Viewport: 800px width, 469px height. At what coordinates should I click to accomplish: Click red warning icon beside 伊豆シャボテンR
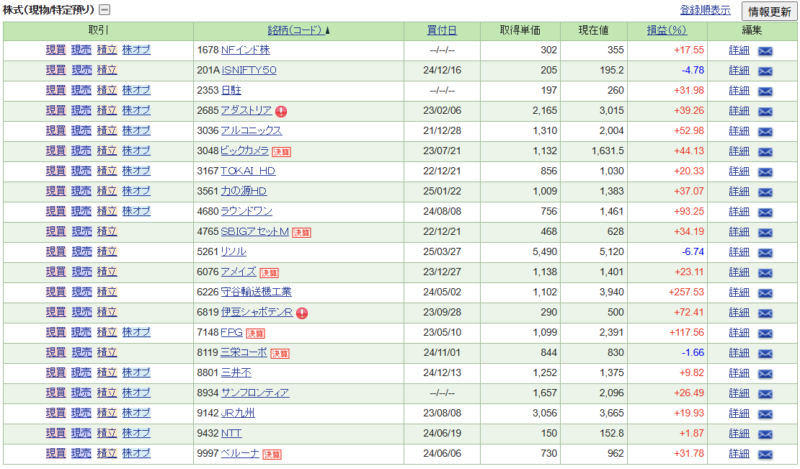coord(302,313)
